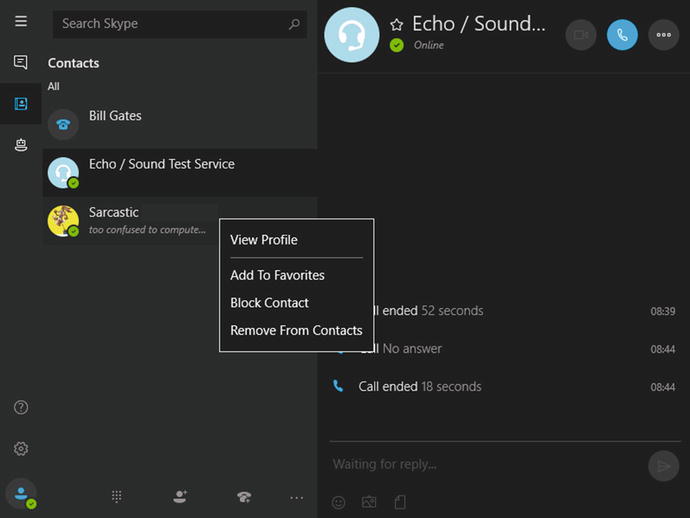Viewport: 690px width, 518px height.
Task: Open the hamburger menu
Action: click(x=21, y=21)
